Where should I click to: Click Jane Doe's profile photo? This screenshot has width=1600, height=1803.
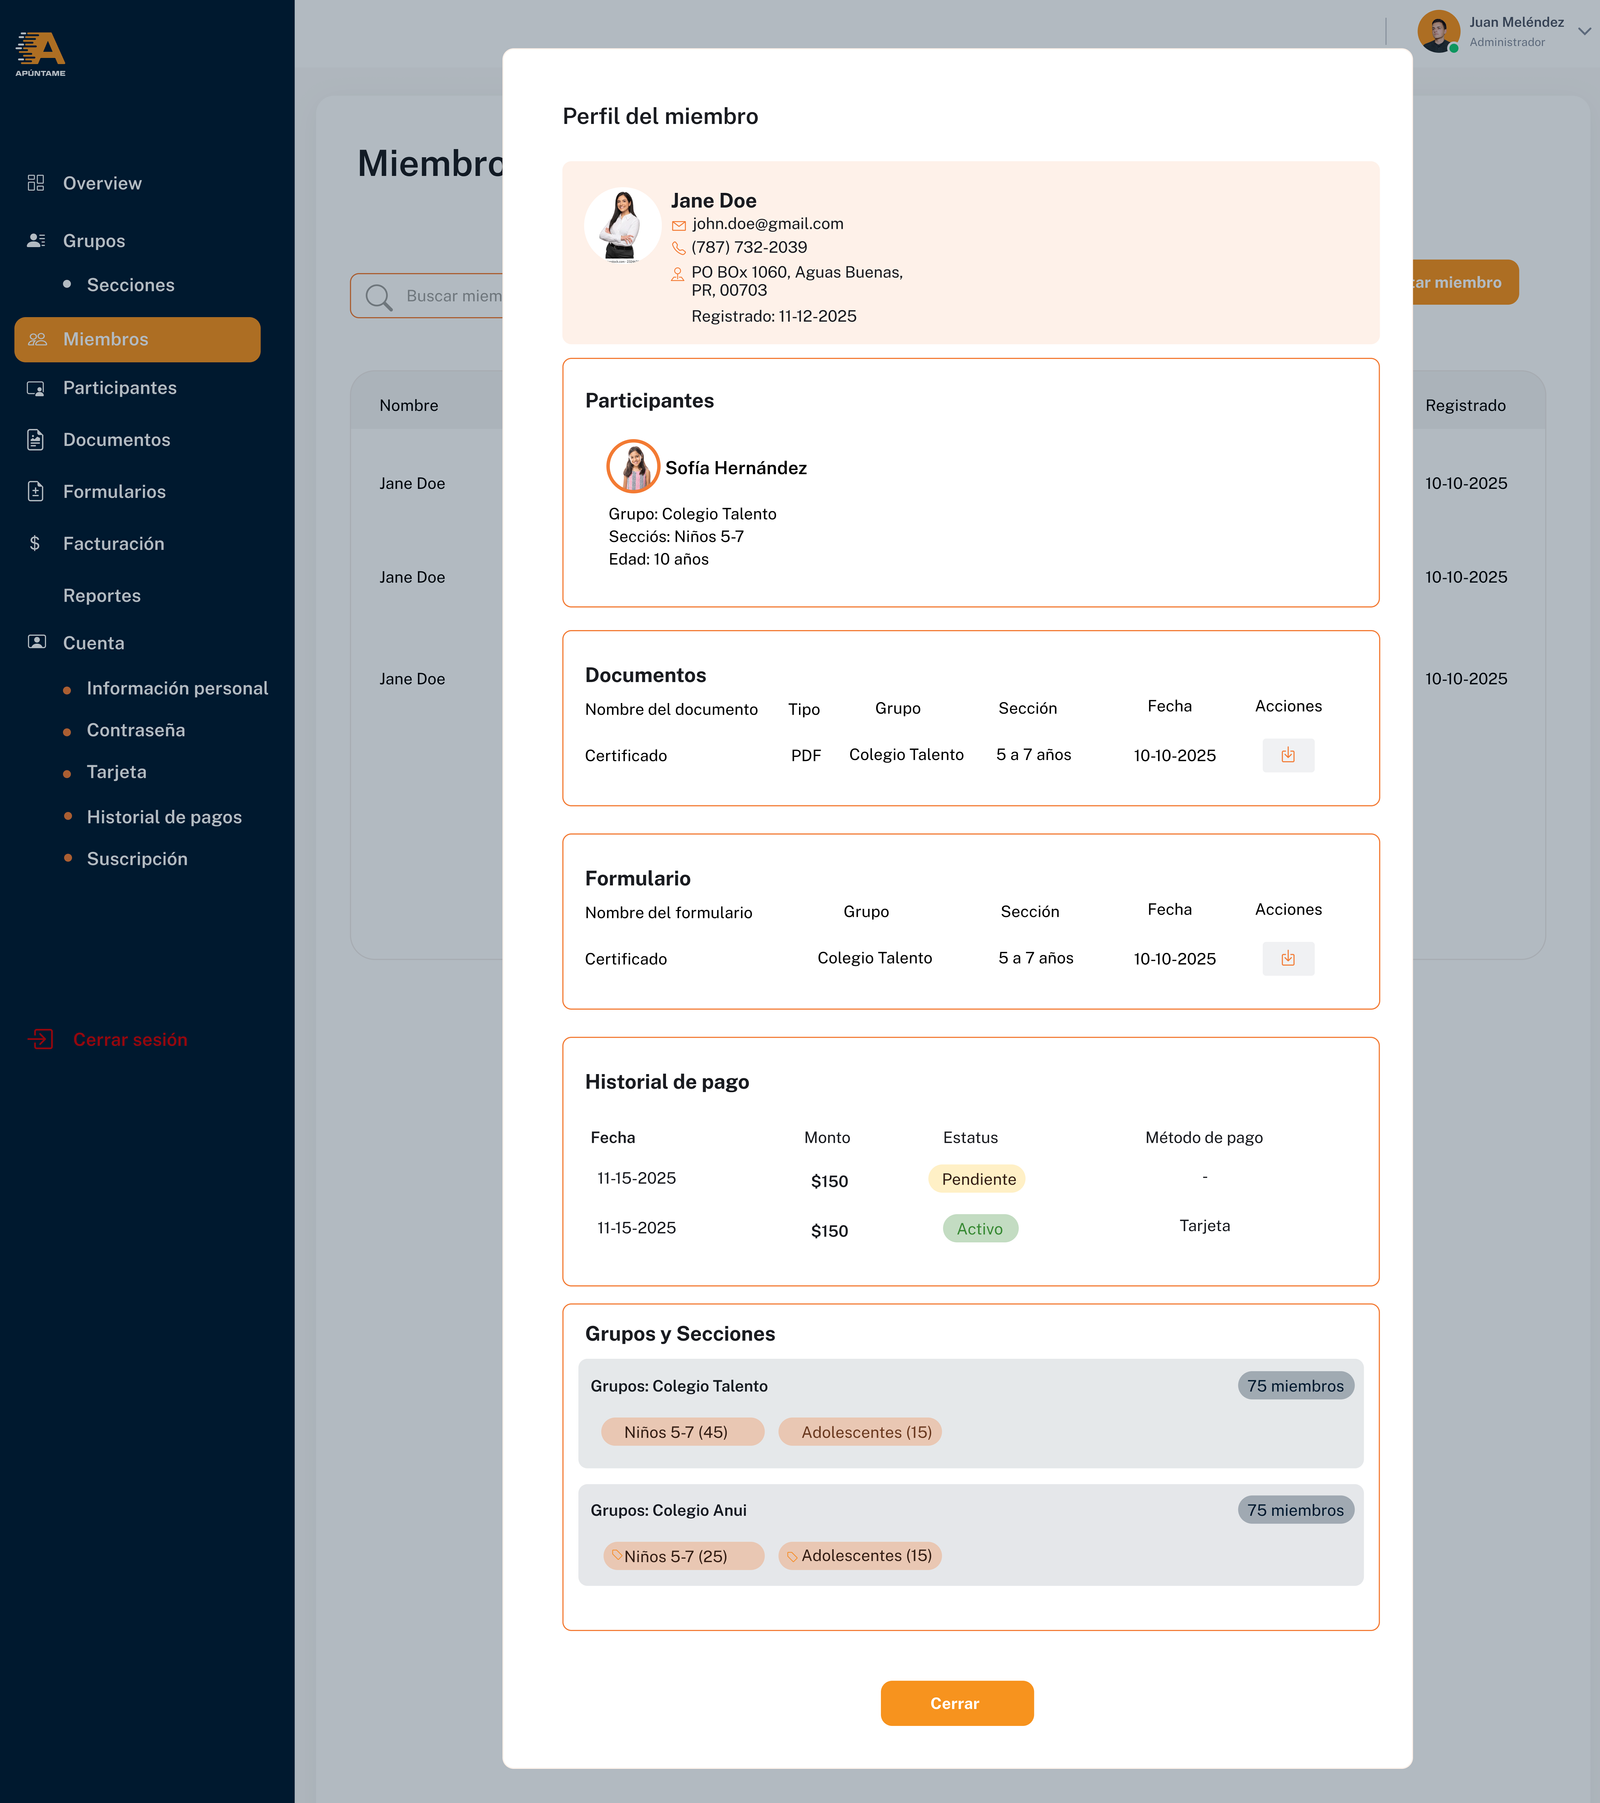click(622, 226)
